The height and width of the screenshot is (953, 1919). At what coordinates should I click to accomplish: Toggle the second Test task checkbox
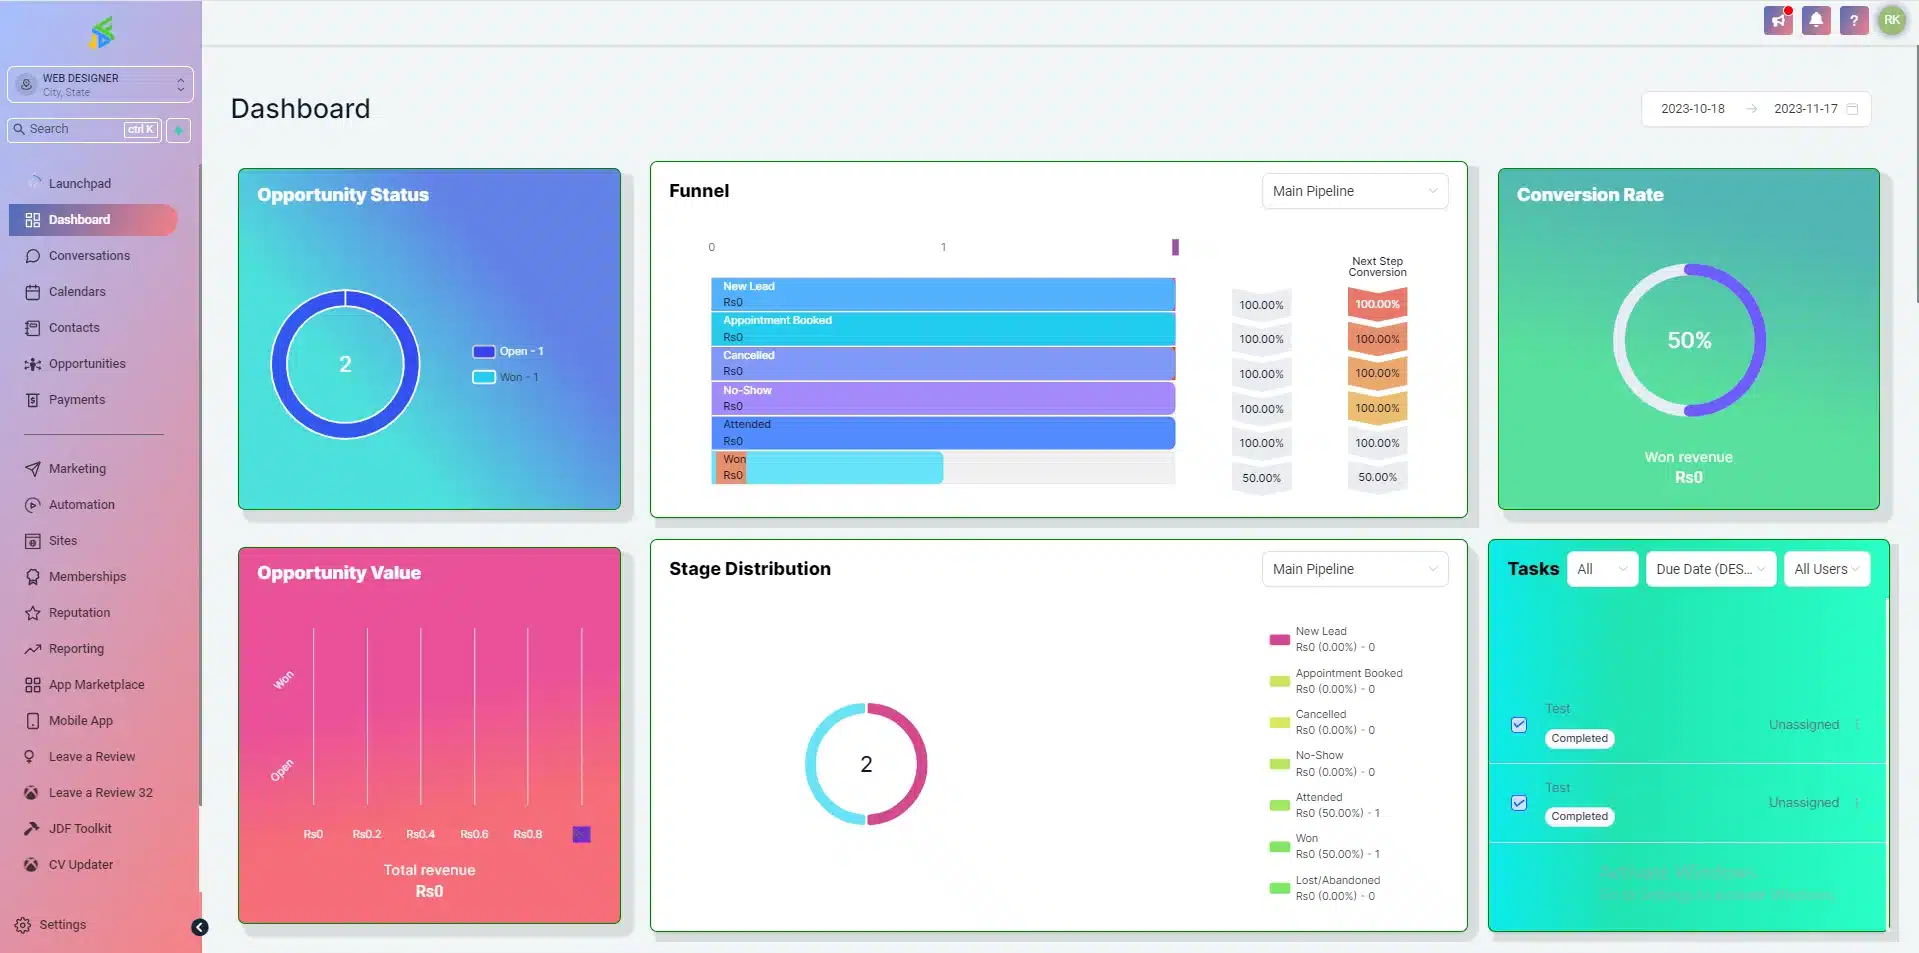point(1519,803)
